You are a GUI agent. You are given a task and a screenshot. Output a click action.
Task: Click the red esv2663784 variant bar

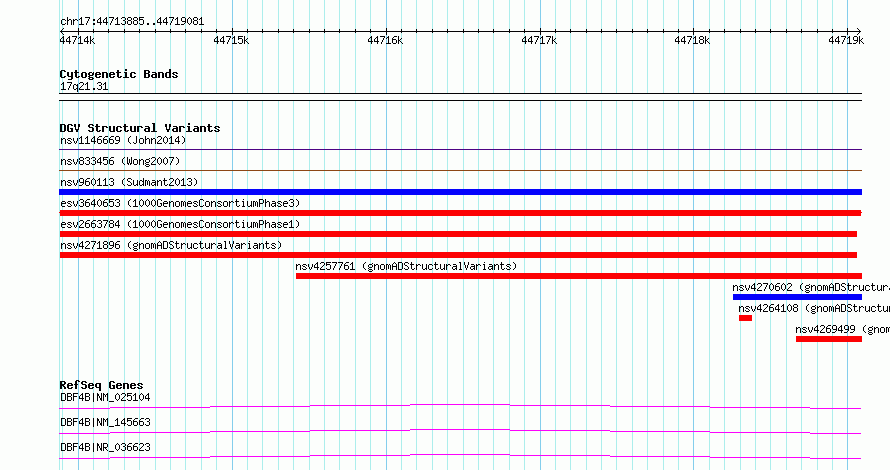click(458, 234)
